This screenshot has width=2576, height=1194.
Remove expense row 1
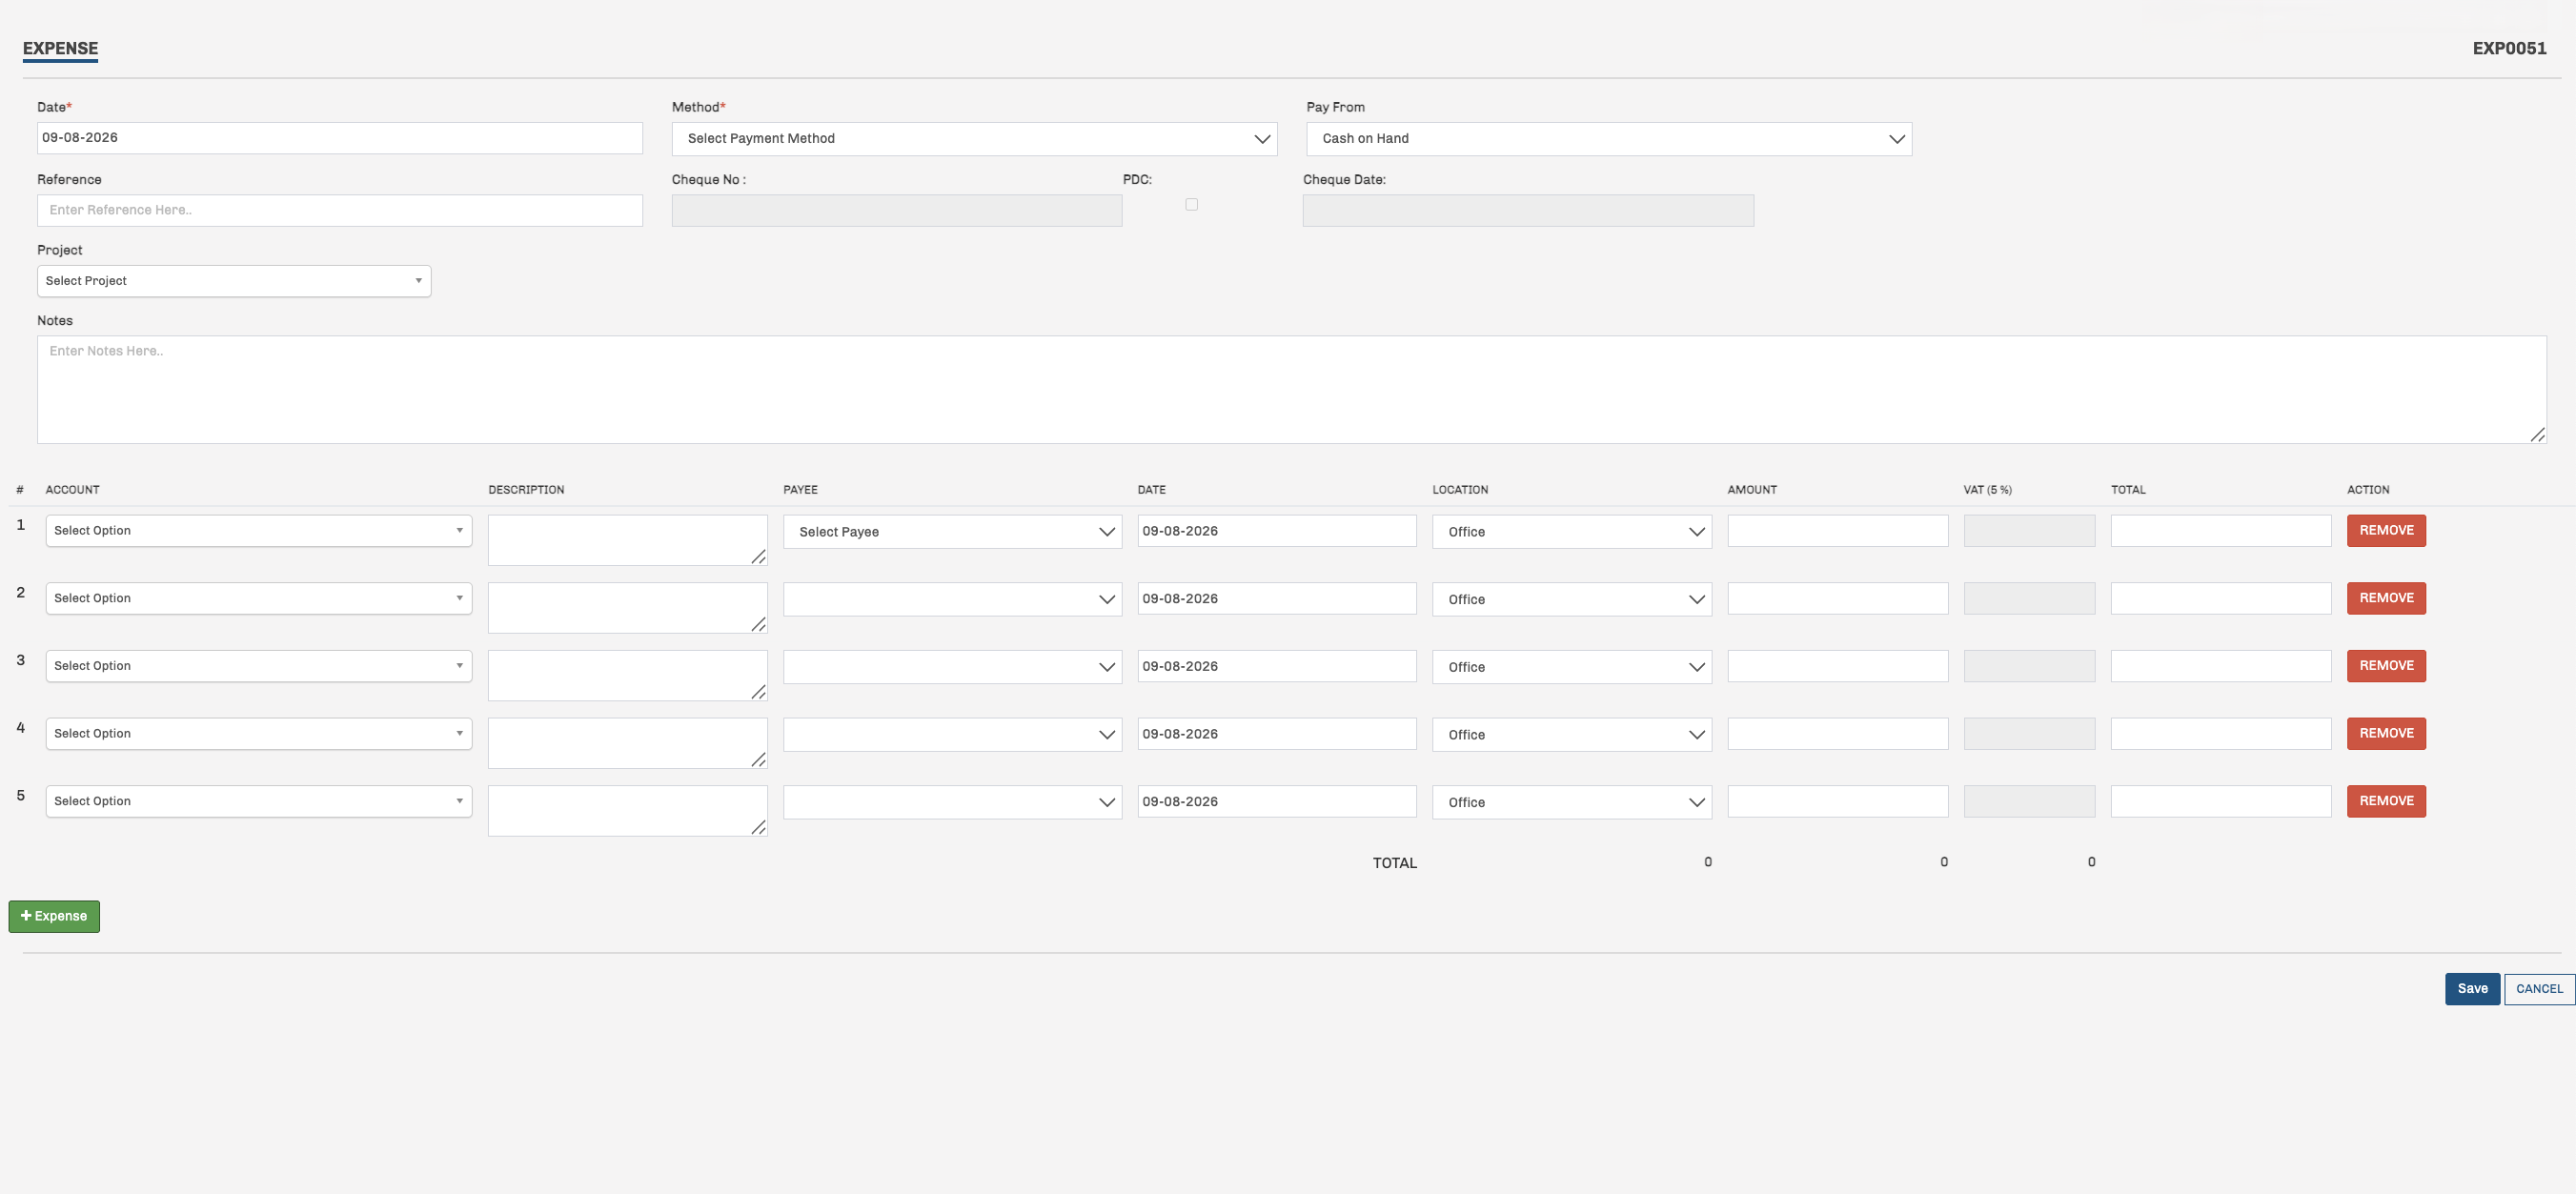tap(2386, 531)
